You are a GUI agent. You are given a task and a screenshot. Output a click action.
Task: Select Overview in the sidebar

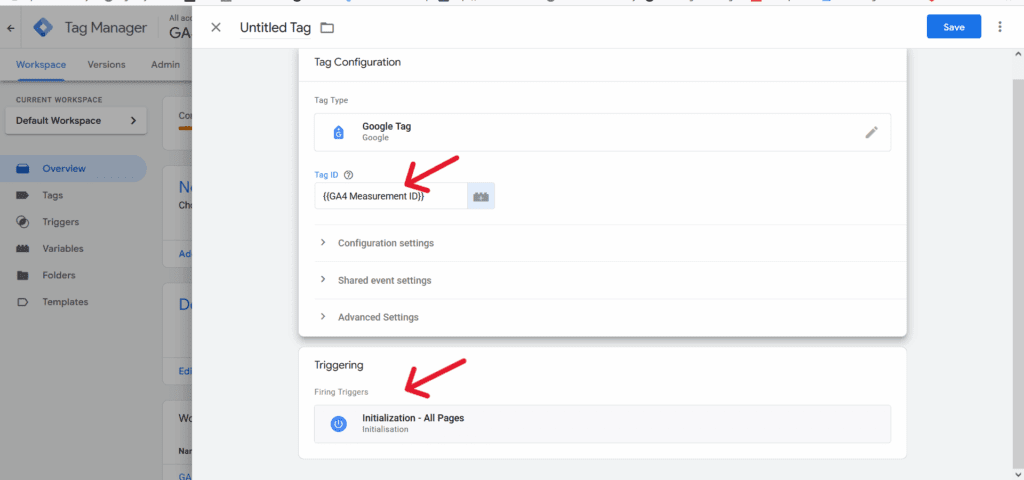73,168
